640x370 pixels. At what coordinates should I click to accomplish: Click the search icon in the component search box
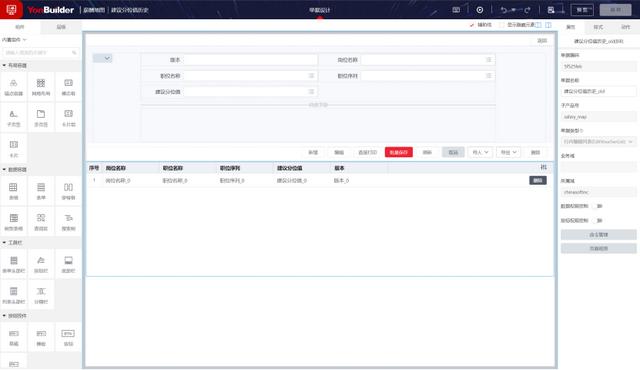[74, 53]
